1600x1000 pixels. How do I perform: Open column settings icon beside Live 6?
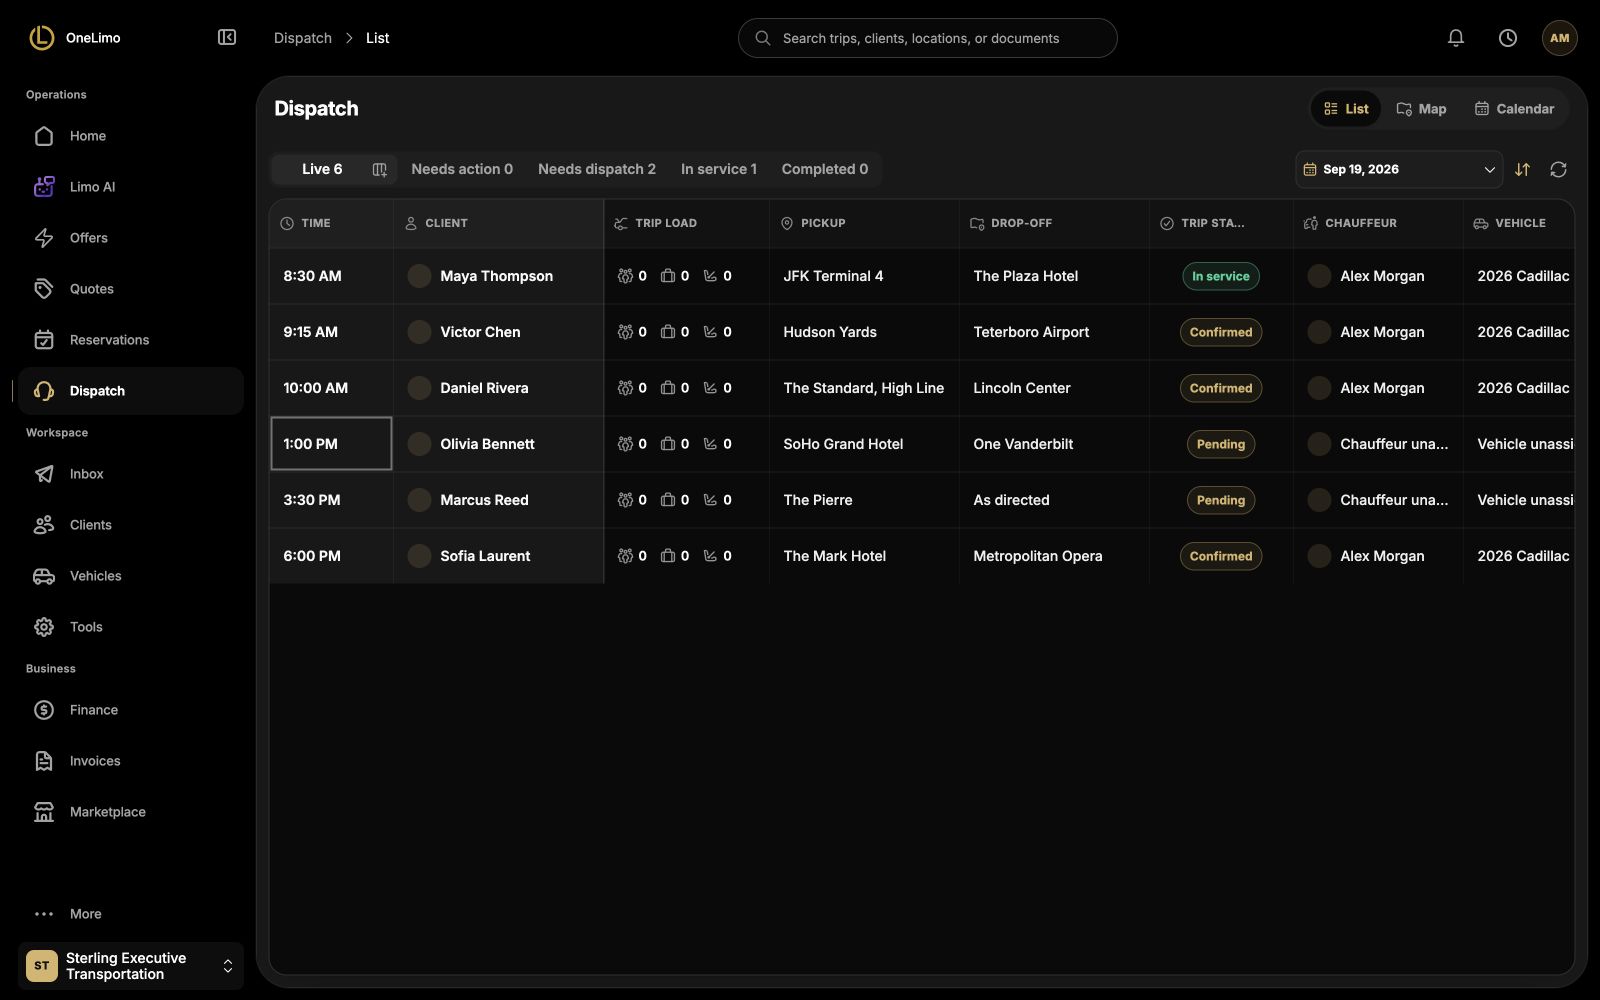coord(379,170)
